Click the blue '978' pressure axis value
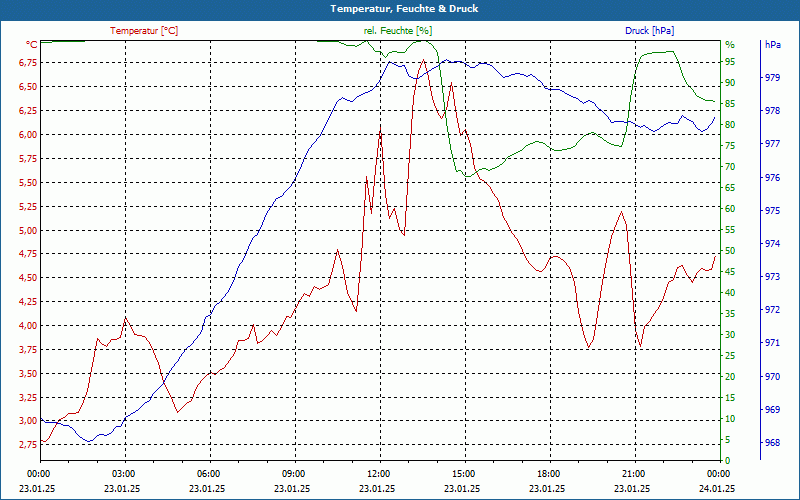 tap(772, 111)
